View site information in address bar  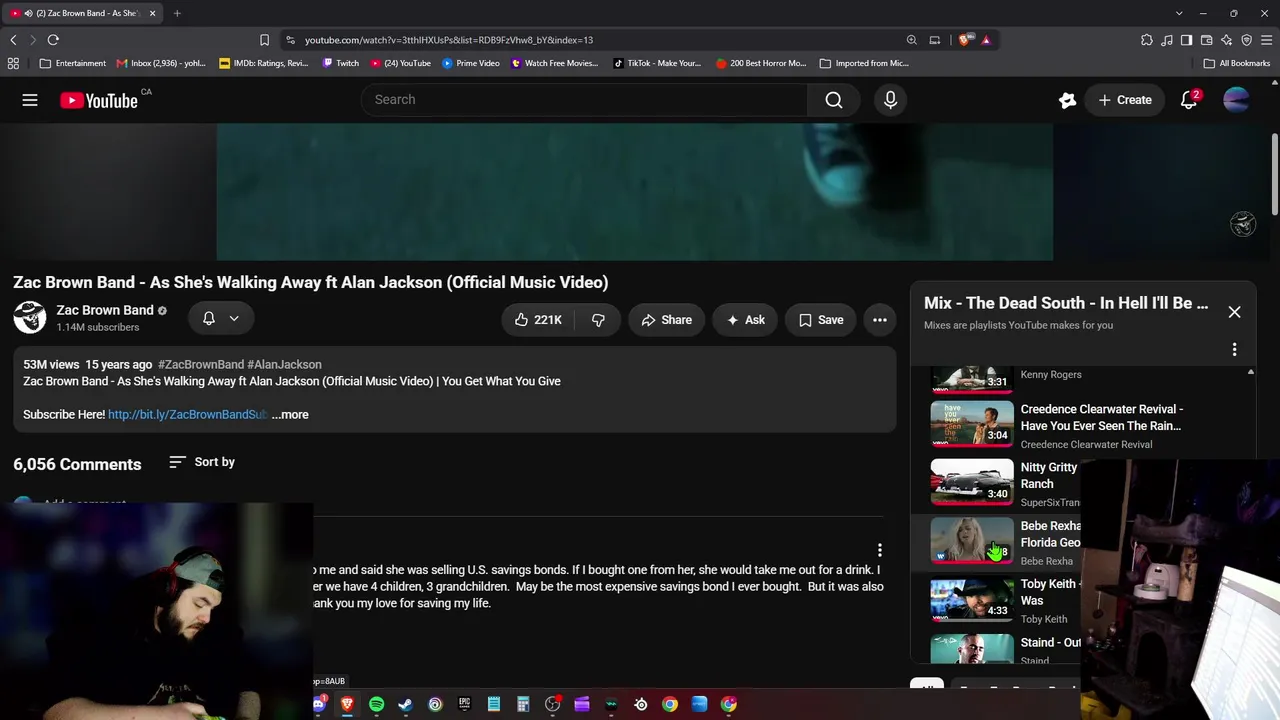290,40
